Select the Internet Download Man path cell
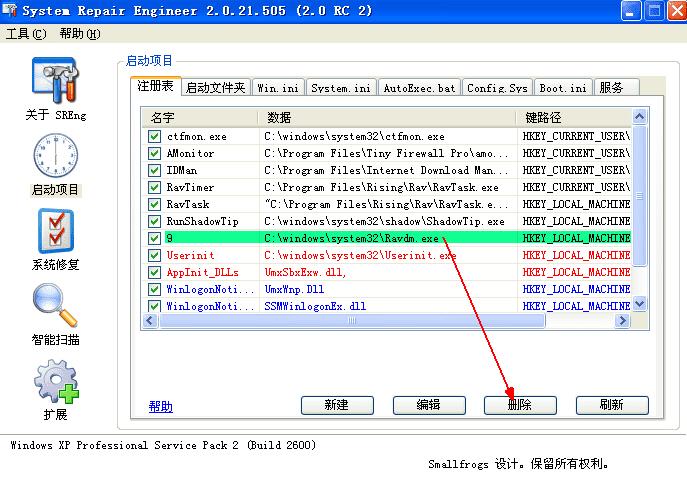687x477 pixels. [388, 170]
